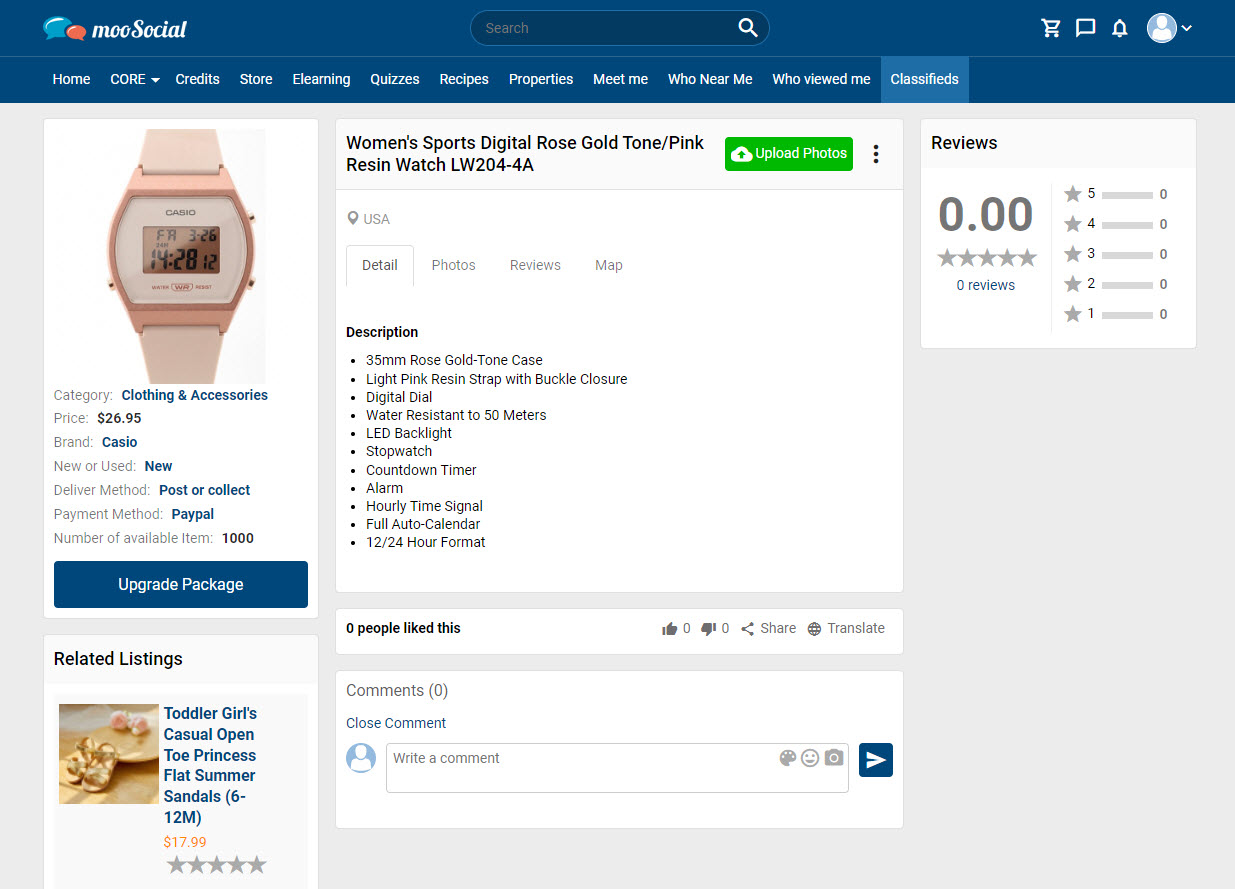The width and height of the screenshot is (1235, 889).
Task: Click the USA location text
Action: pos(377,219)
